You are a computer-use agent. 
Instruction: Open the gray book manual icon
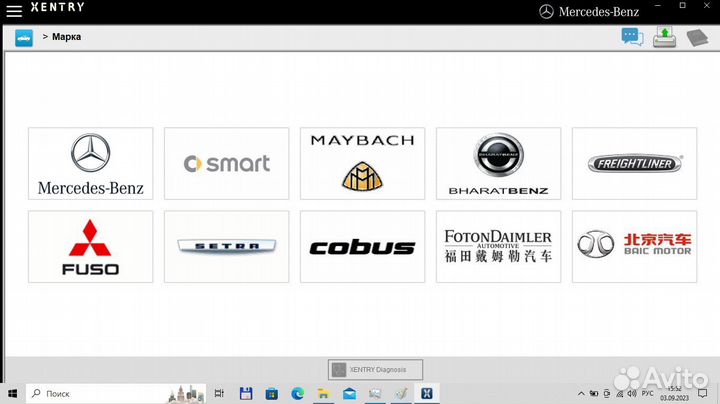[696, 37]
